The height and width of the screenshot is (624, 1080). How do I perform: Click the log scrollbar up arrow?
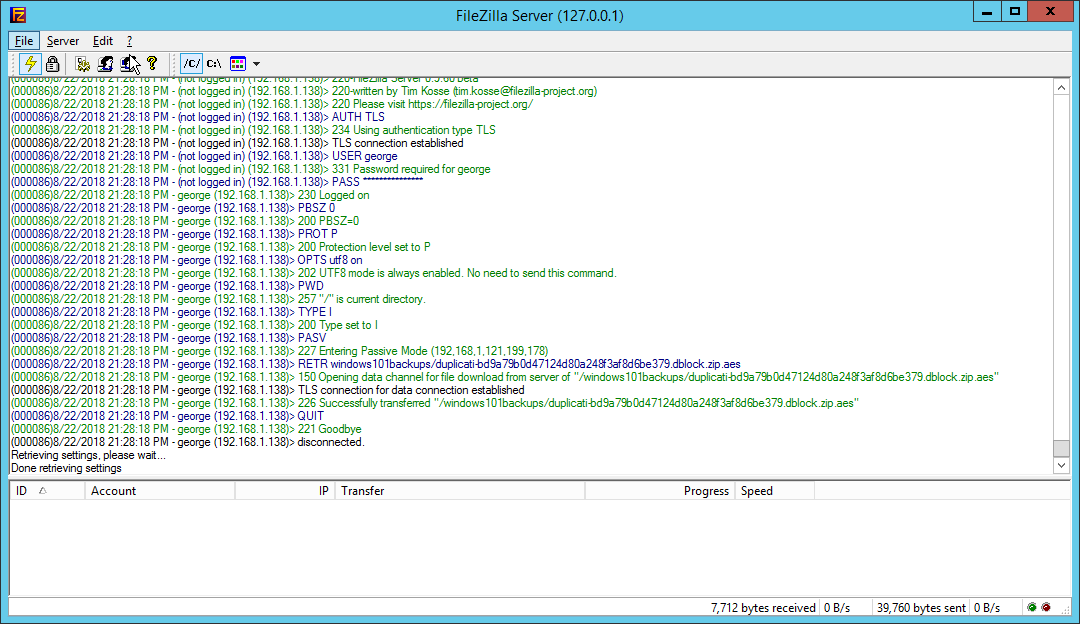click(x=1061, y=87)
